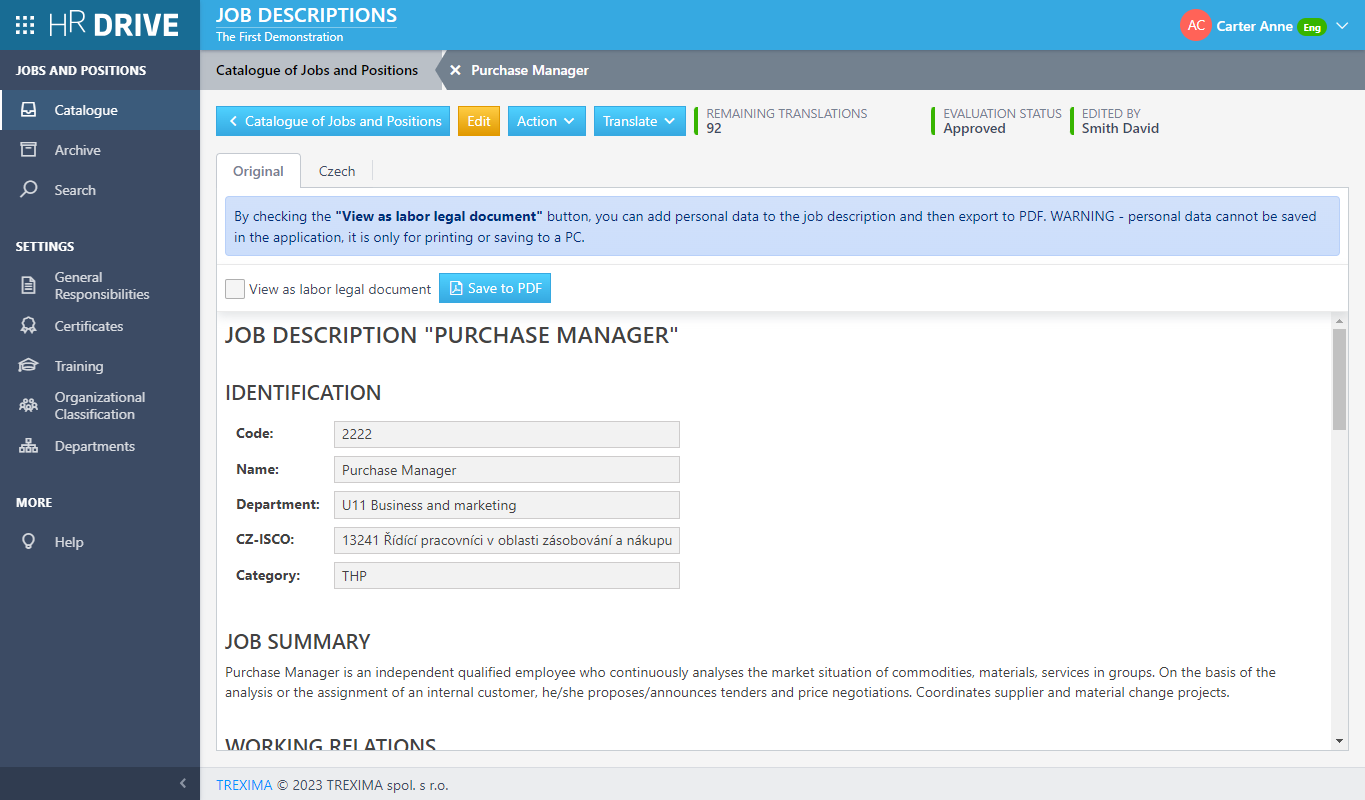Select the Original tab

258,171
